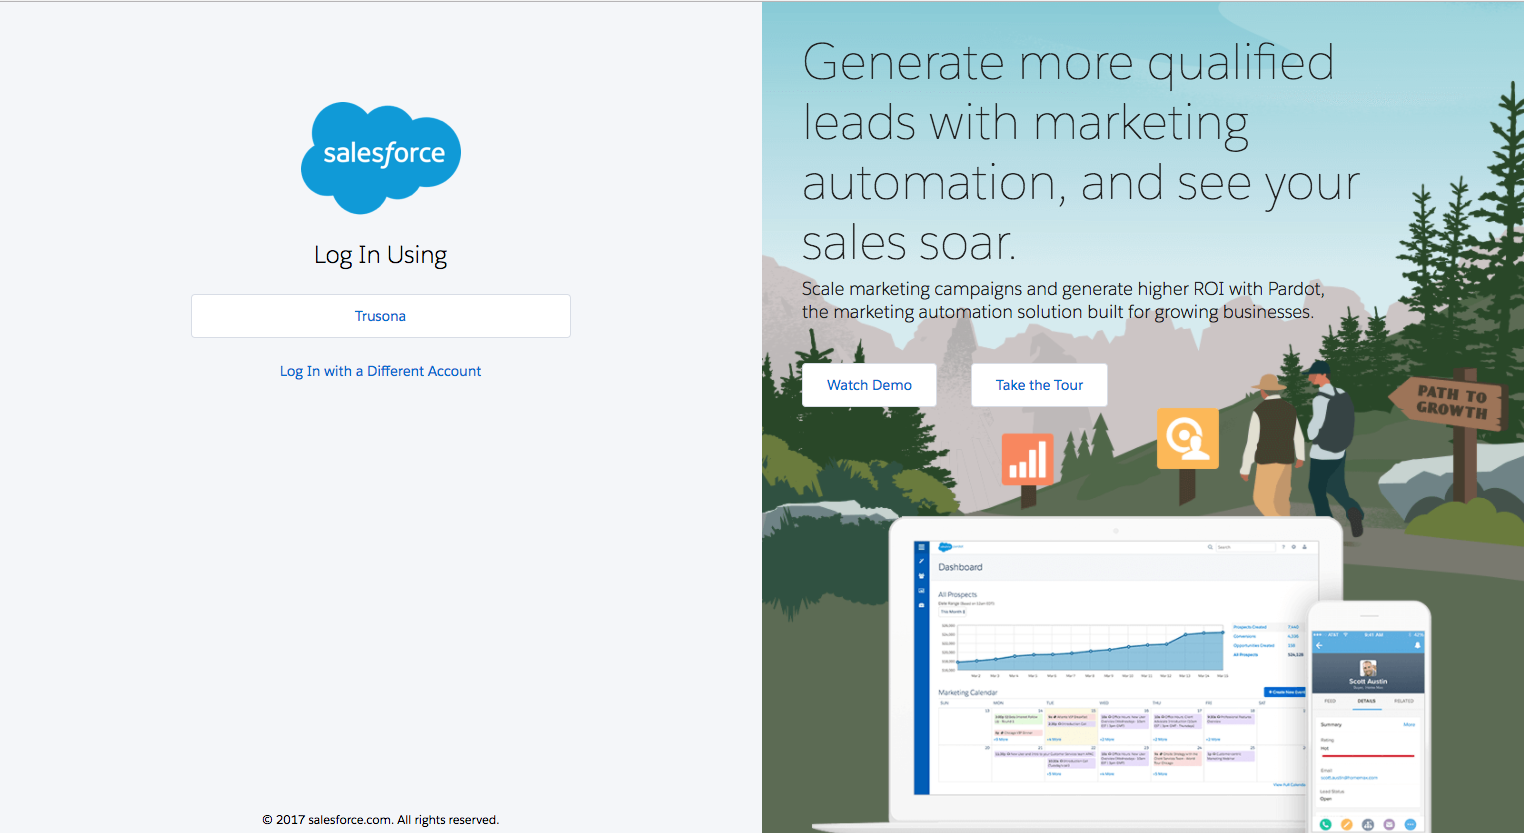Click the 'Log In Using' heading
The height and width of the screenshot is (833, 1524).
pyautogui.click(x=380, y=255)
